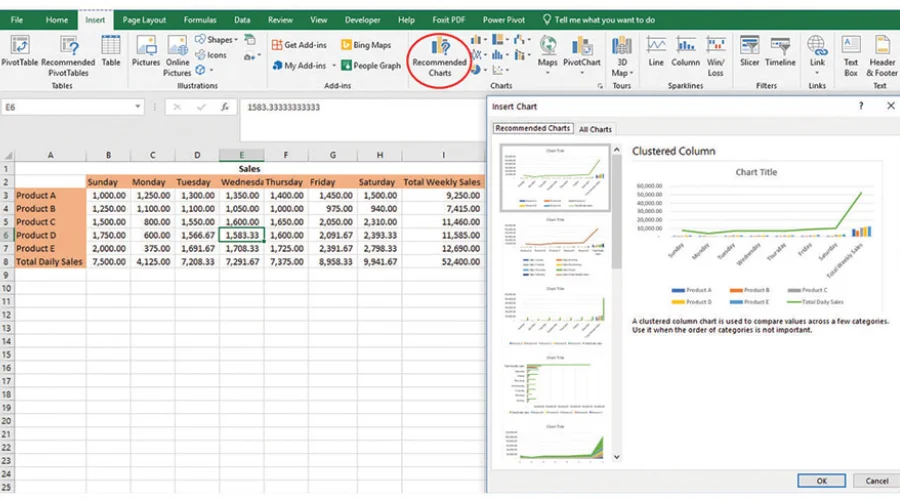
Task: Select column header E
Action: pos(242,155)
